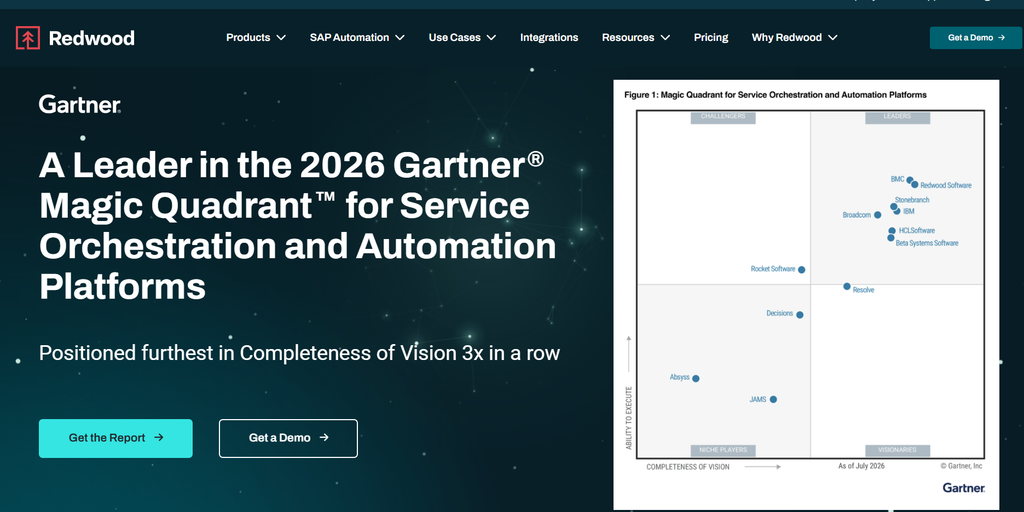Go to the Pricing page

pos(711,38)
